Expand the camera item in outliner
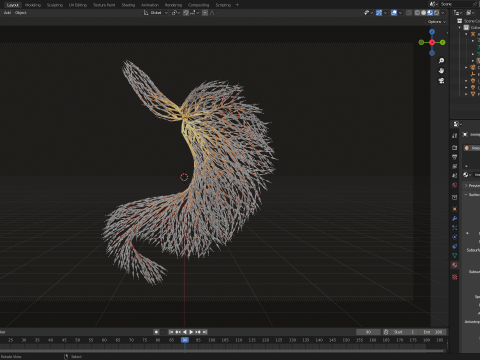480x360 pixels. [466, 67]
